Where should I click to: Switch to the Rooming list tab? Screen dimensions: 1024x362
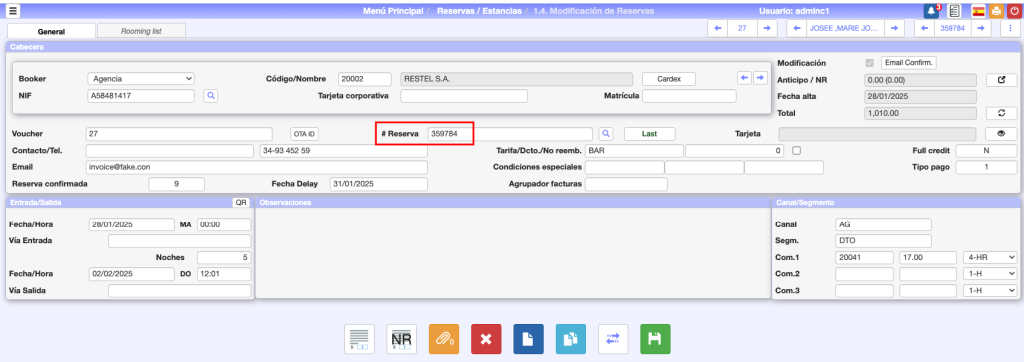[141, 31]
